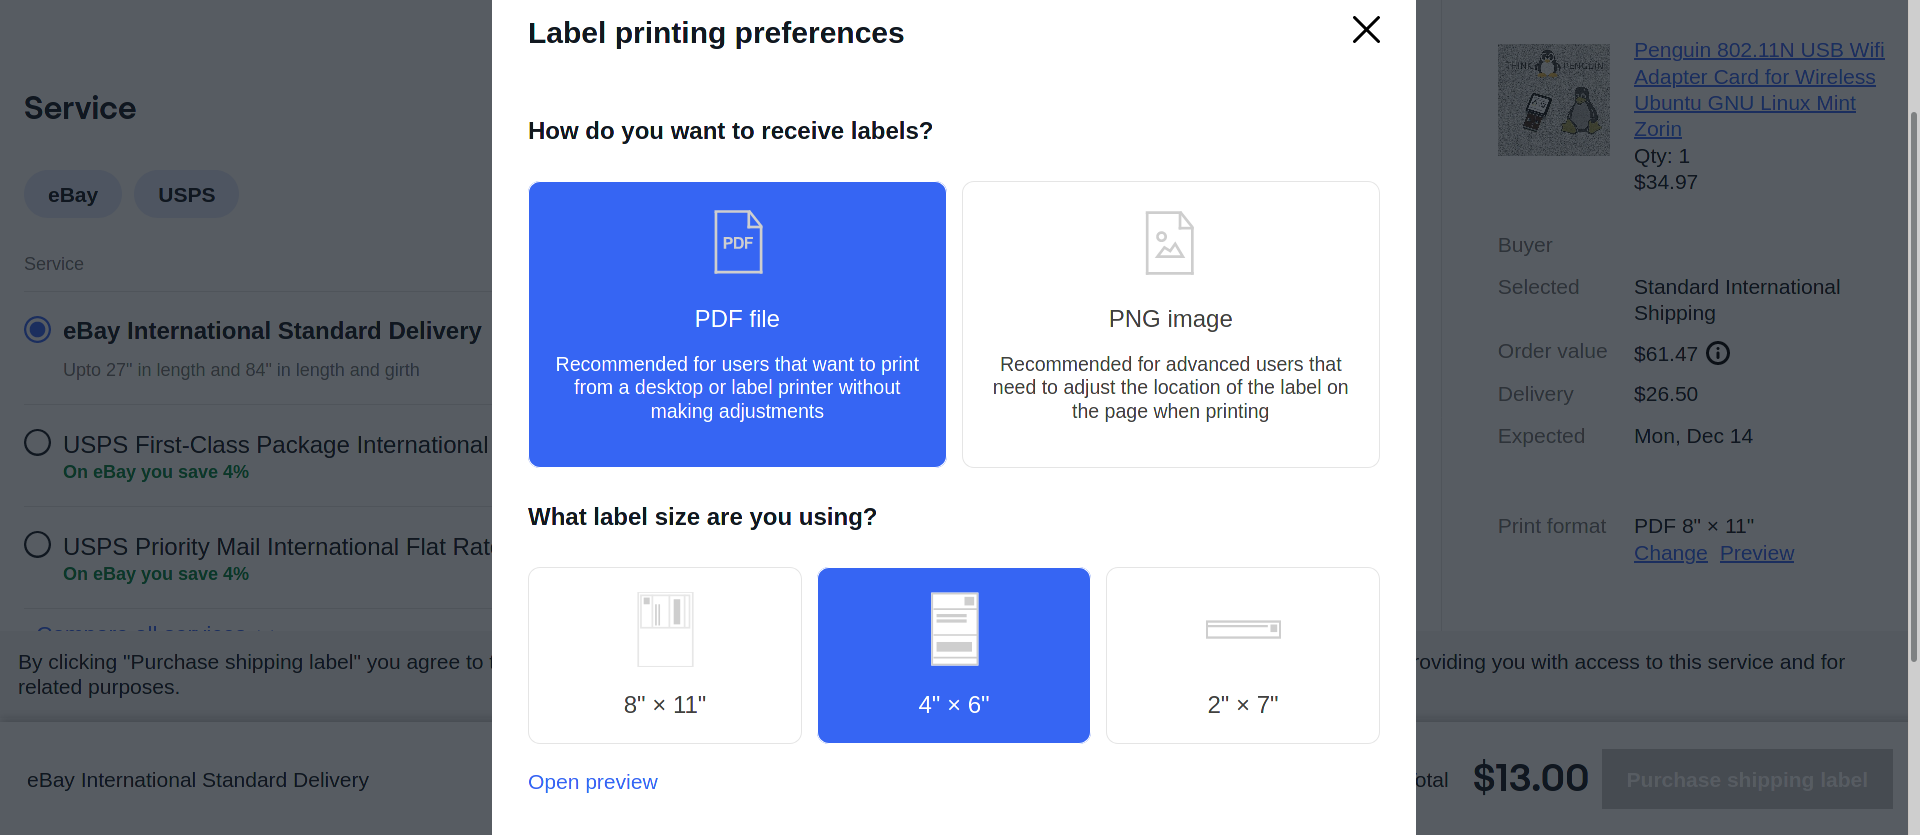Click the Purchase shipping label button

click(x=1747, y=779)
